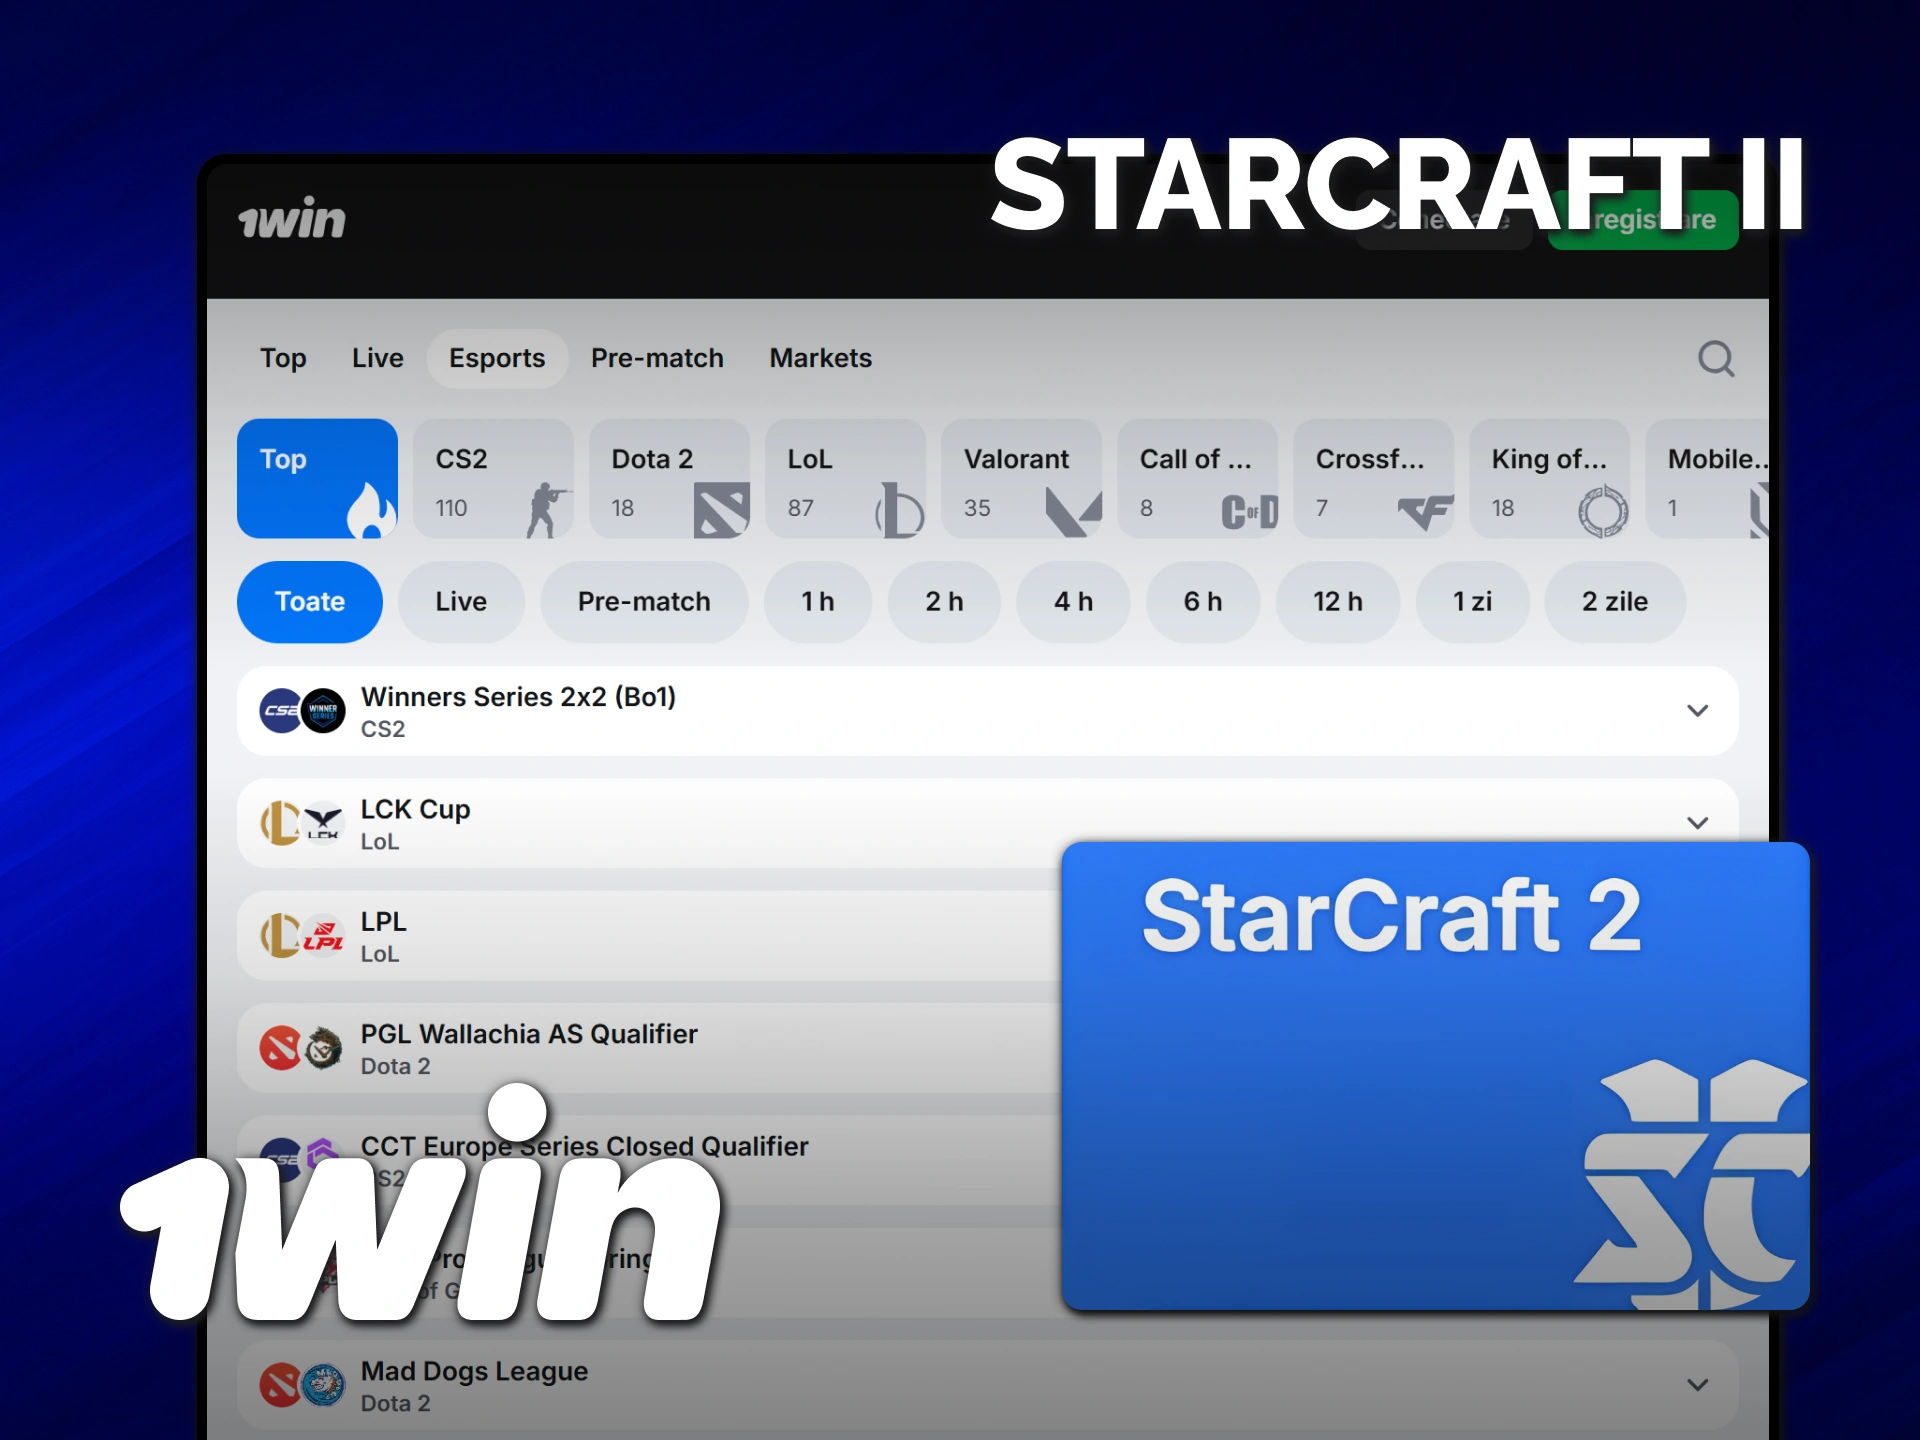Expand the Mad Dogs League matches
Image resolution: width=1920 pixels, height=1440 pixels.
click(1697, 1385)
